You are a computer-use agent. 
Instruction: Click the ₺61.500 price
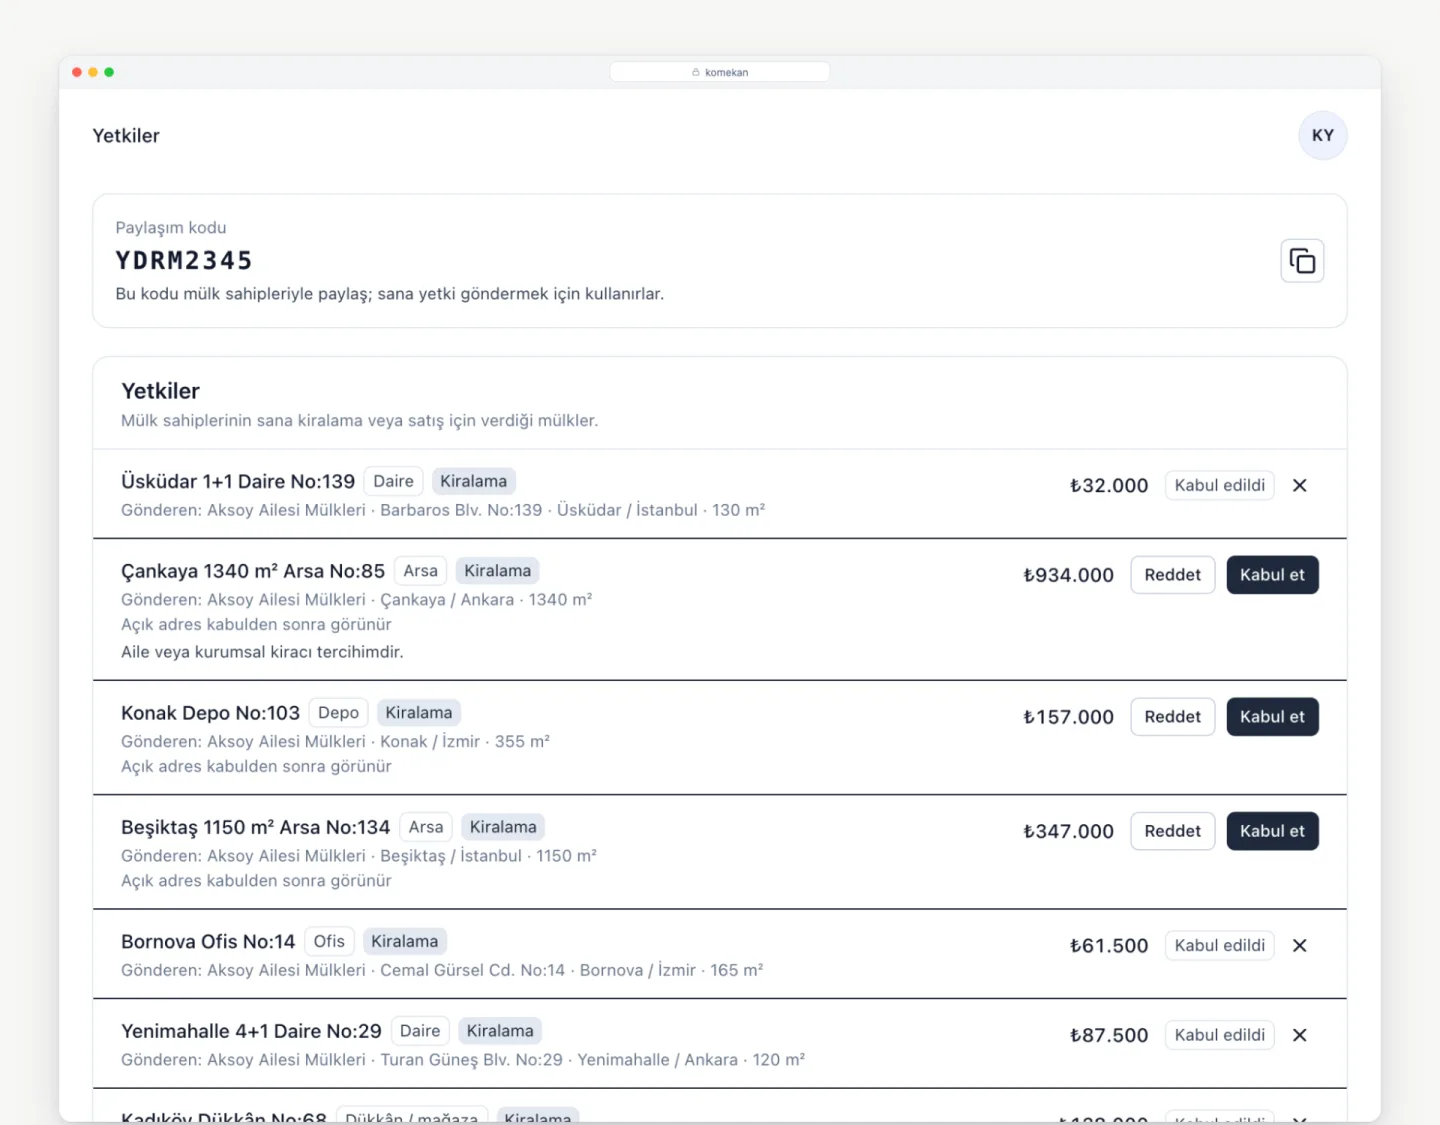click(1109, 945)
